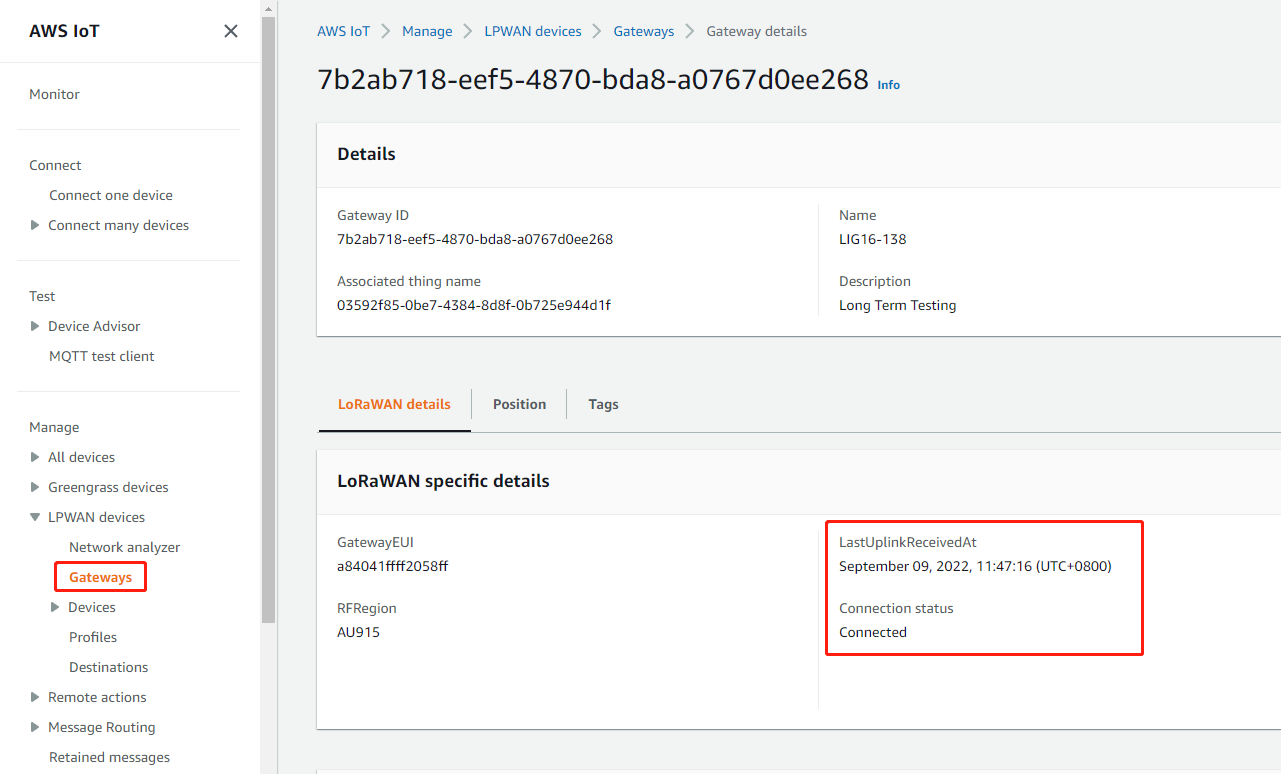Expand the Connect many devices section

pyautogui.click(x=36, y=225)
